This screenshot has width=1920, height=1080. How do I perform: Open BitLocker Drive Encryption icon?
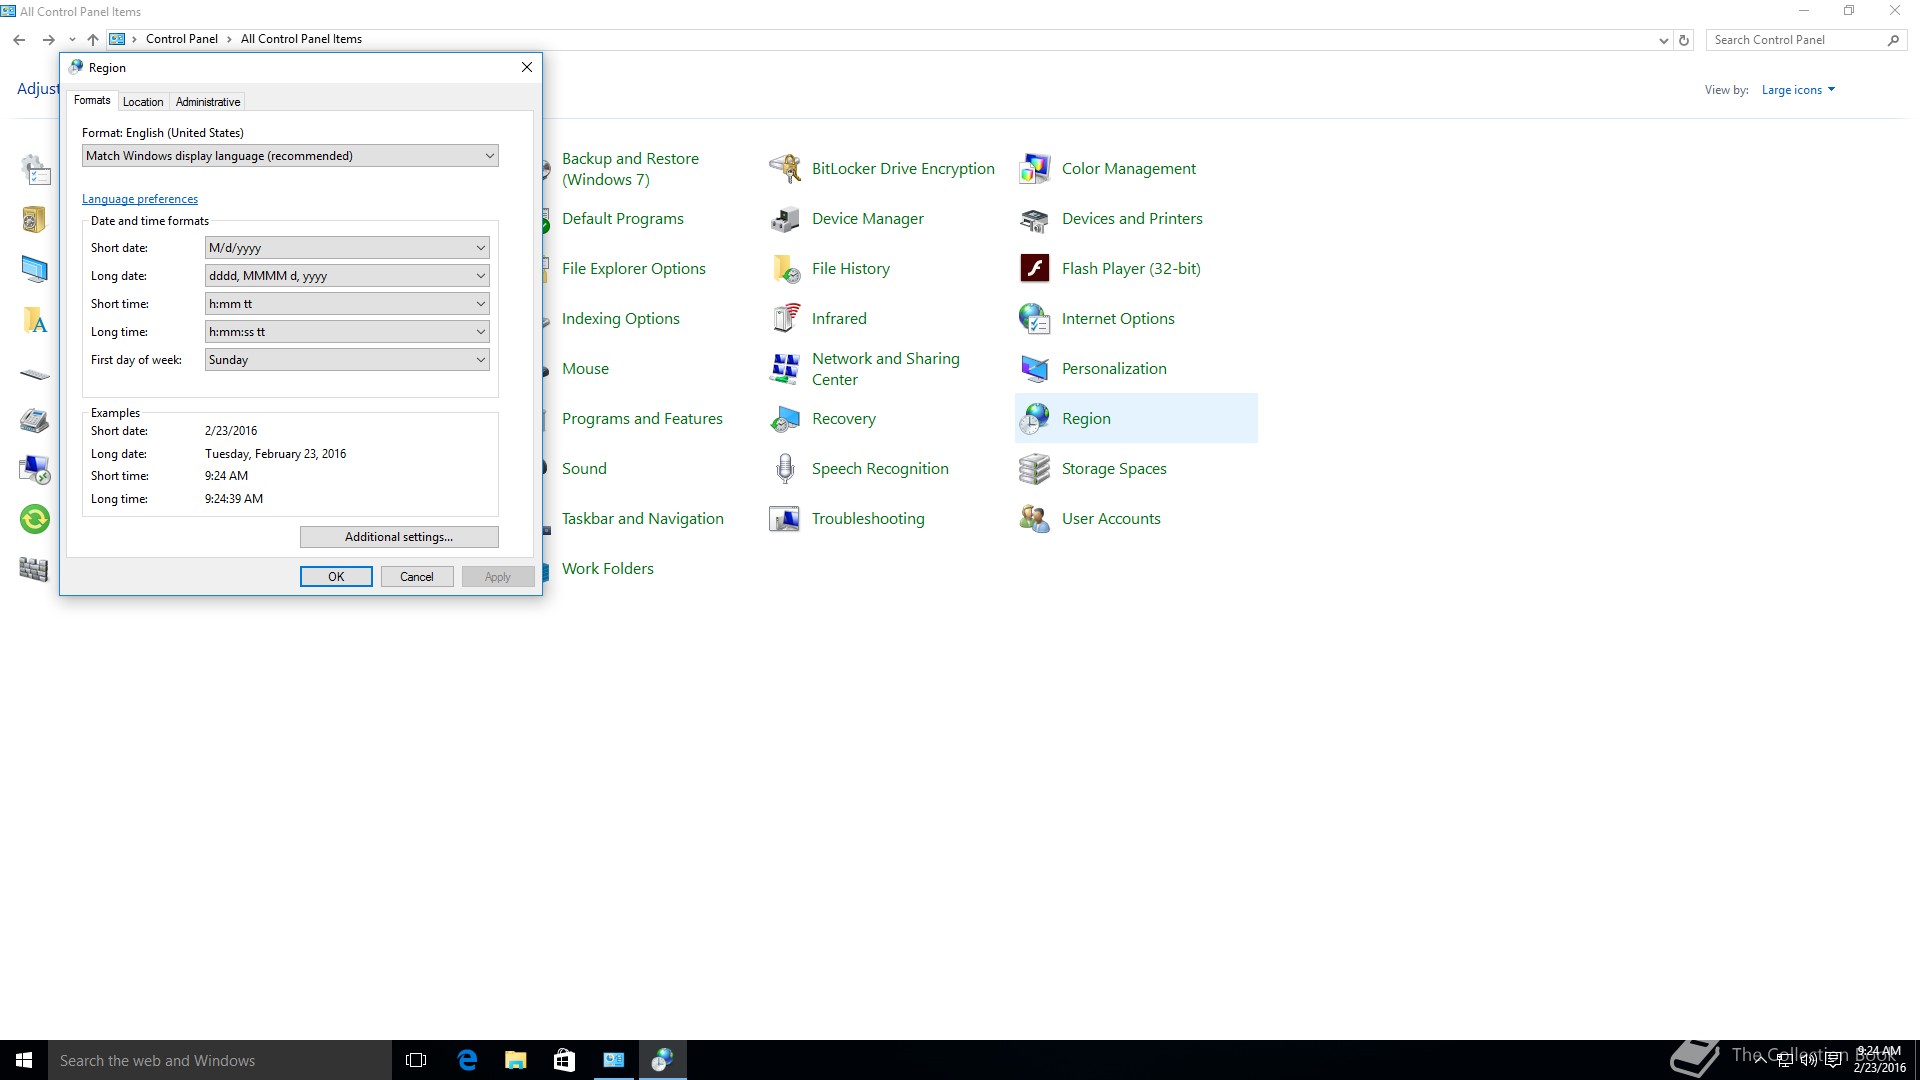point(785,169)
